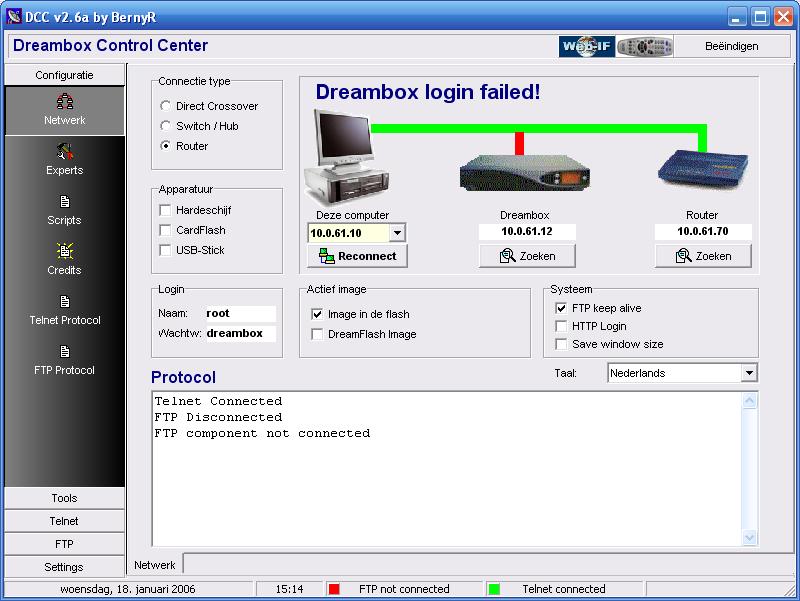This screenshot has height=601, width=800.
Task: Click Zoeken under Router
Action: (x=703, y=256)
